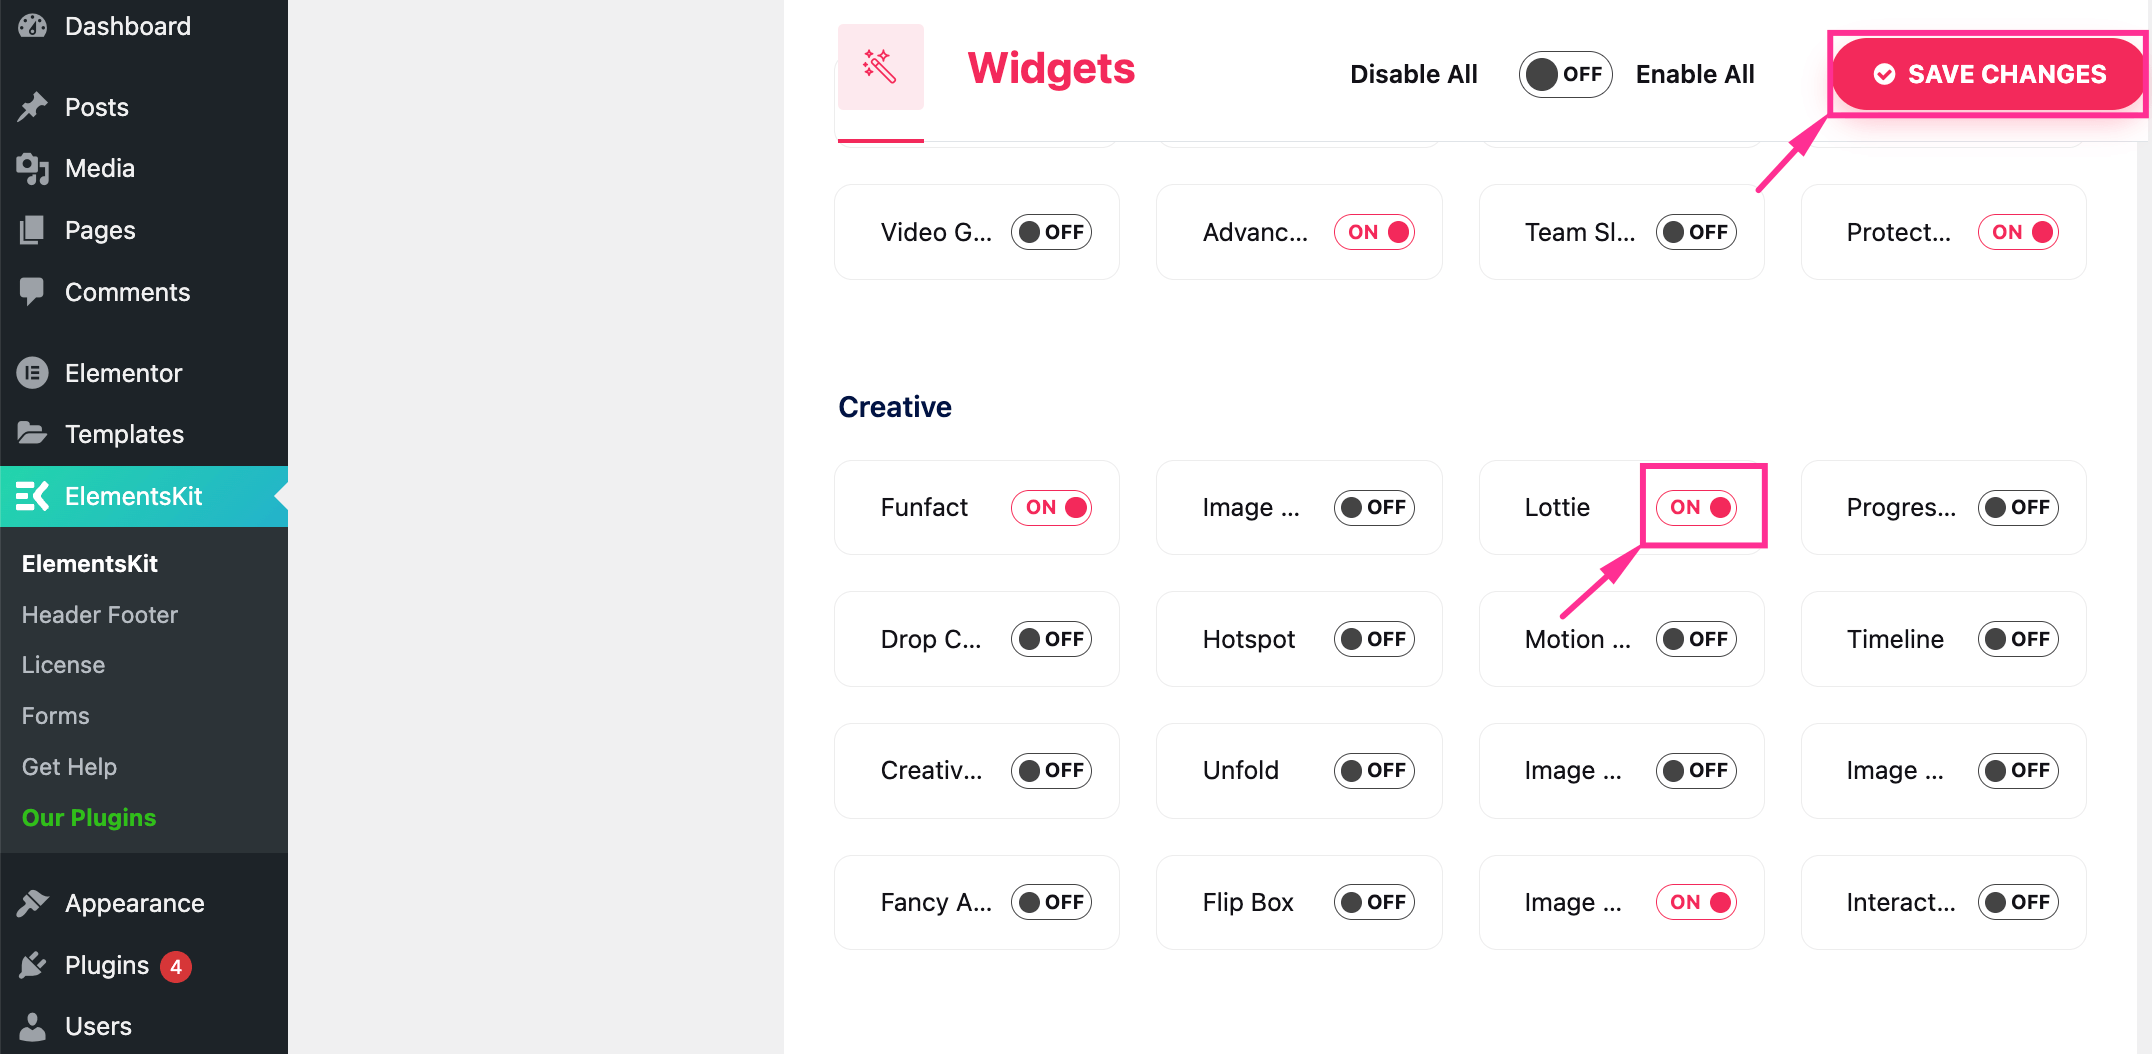Click the Pages document icon
Image resolution: width=2152 pixels, height=1054 pixels.
[x=33, y=230]
